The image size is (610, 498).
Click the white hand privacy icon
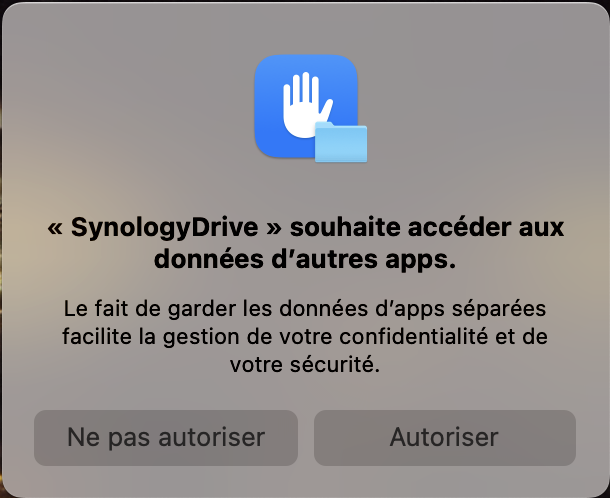click(307, 105)
